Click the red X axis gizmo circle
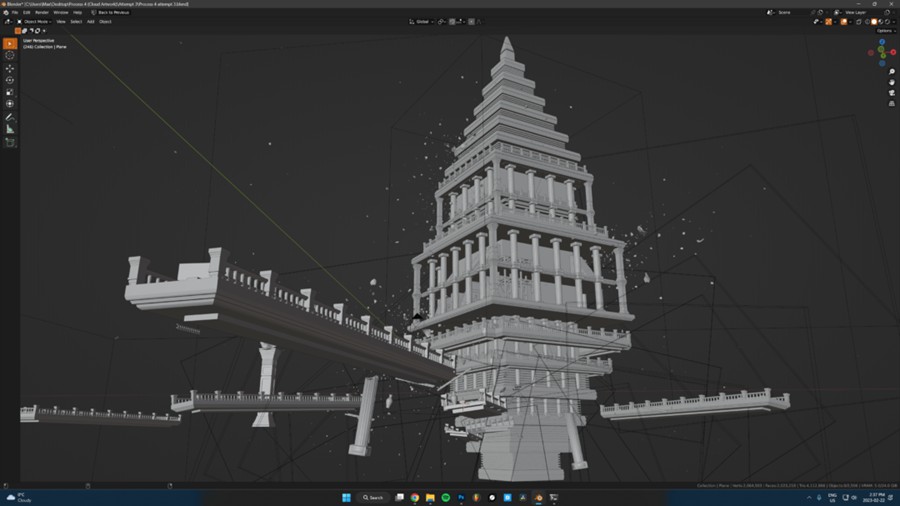The image size is (900, 506). tap(893, 52)
